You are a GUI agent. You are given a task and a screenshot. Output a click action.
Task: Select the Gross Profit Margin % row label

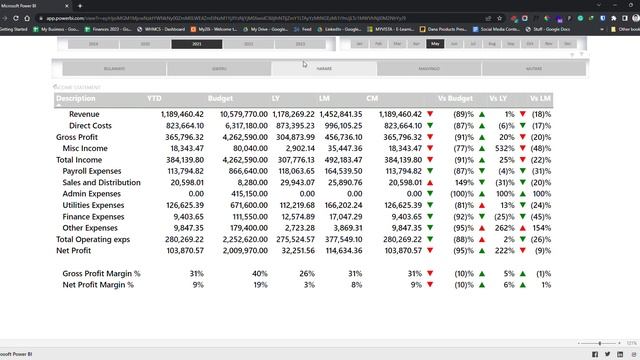point(101,273)
